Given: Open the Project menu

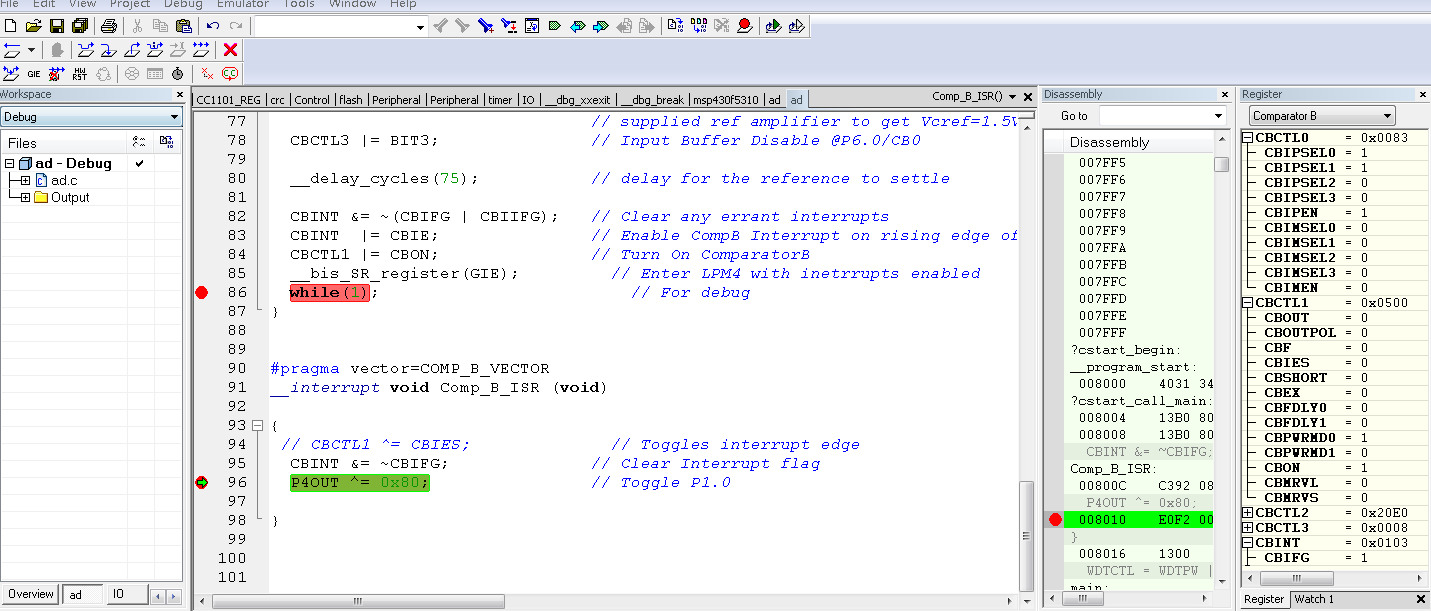Looking at the screenshot, I should point(130,4).
